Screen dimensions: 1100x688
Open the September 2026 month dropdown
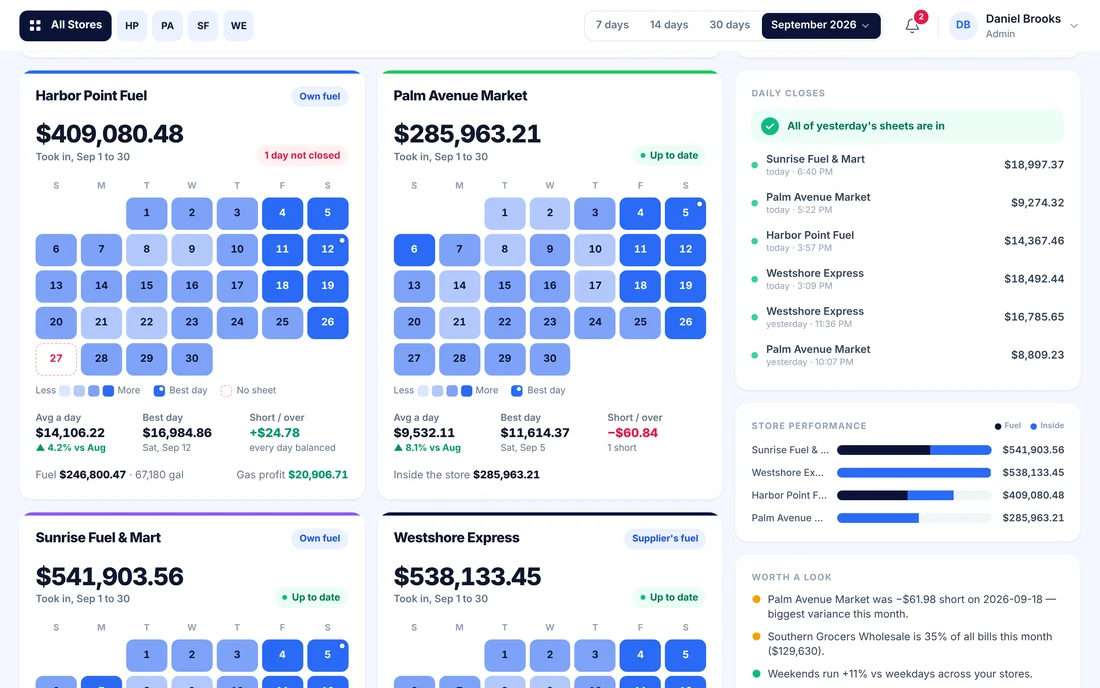pyautogui.click(x=821, y=25)
